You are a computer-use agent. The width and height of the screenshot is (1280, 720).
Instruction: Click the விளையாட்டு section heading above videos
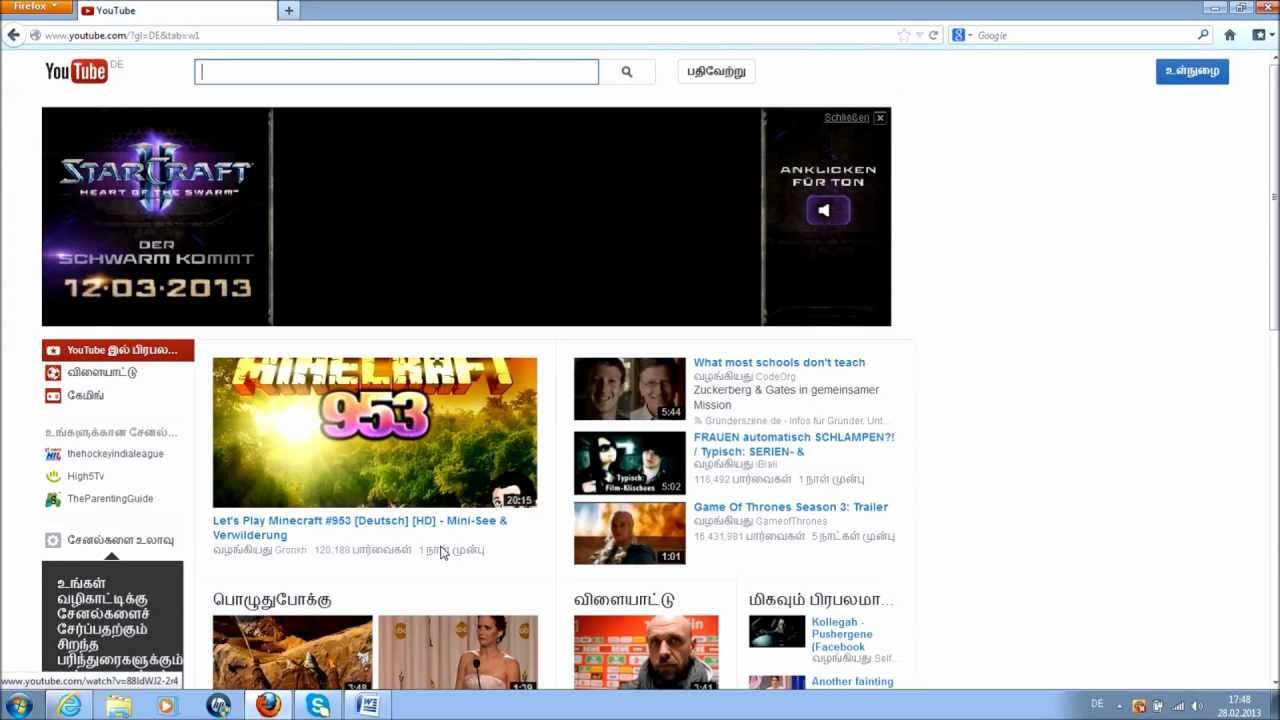[x=624, y=600]
